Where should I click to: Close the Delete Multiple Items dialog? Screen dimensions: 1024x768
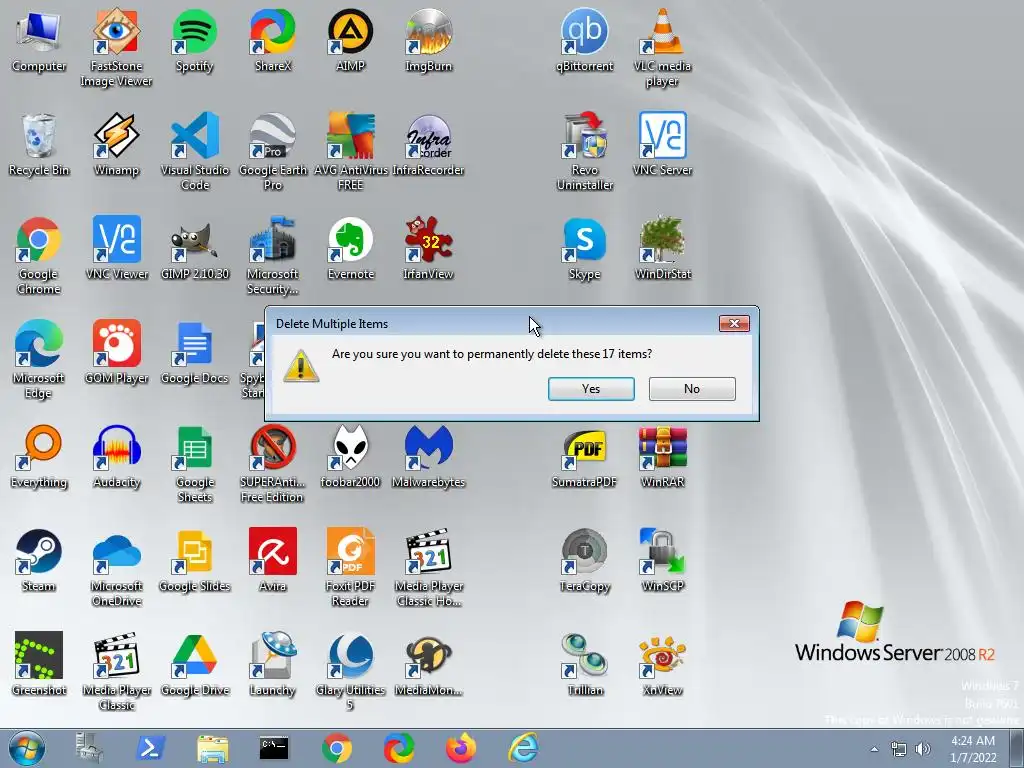[734, 323]
